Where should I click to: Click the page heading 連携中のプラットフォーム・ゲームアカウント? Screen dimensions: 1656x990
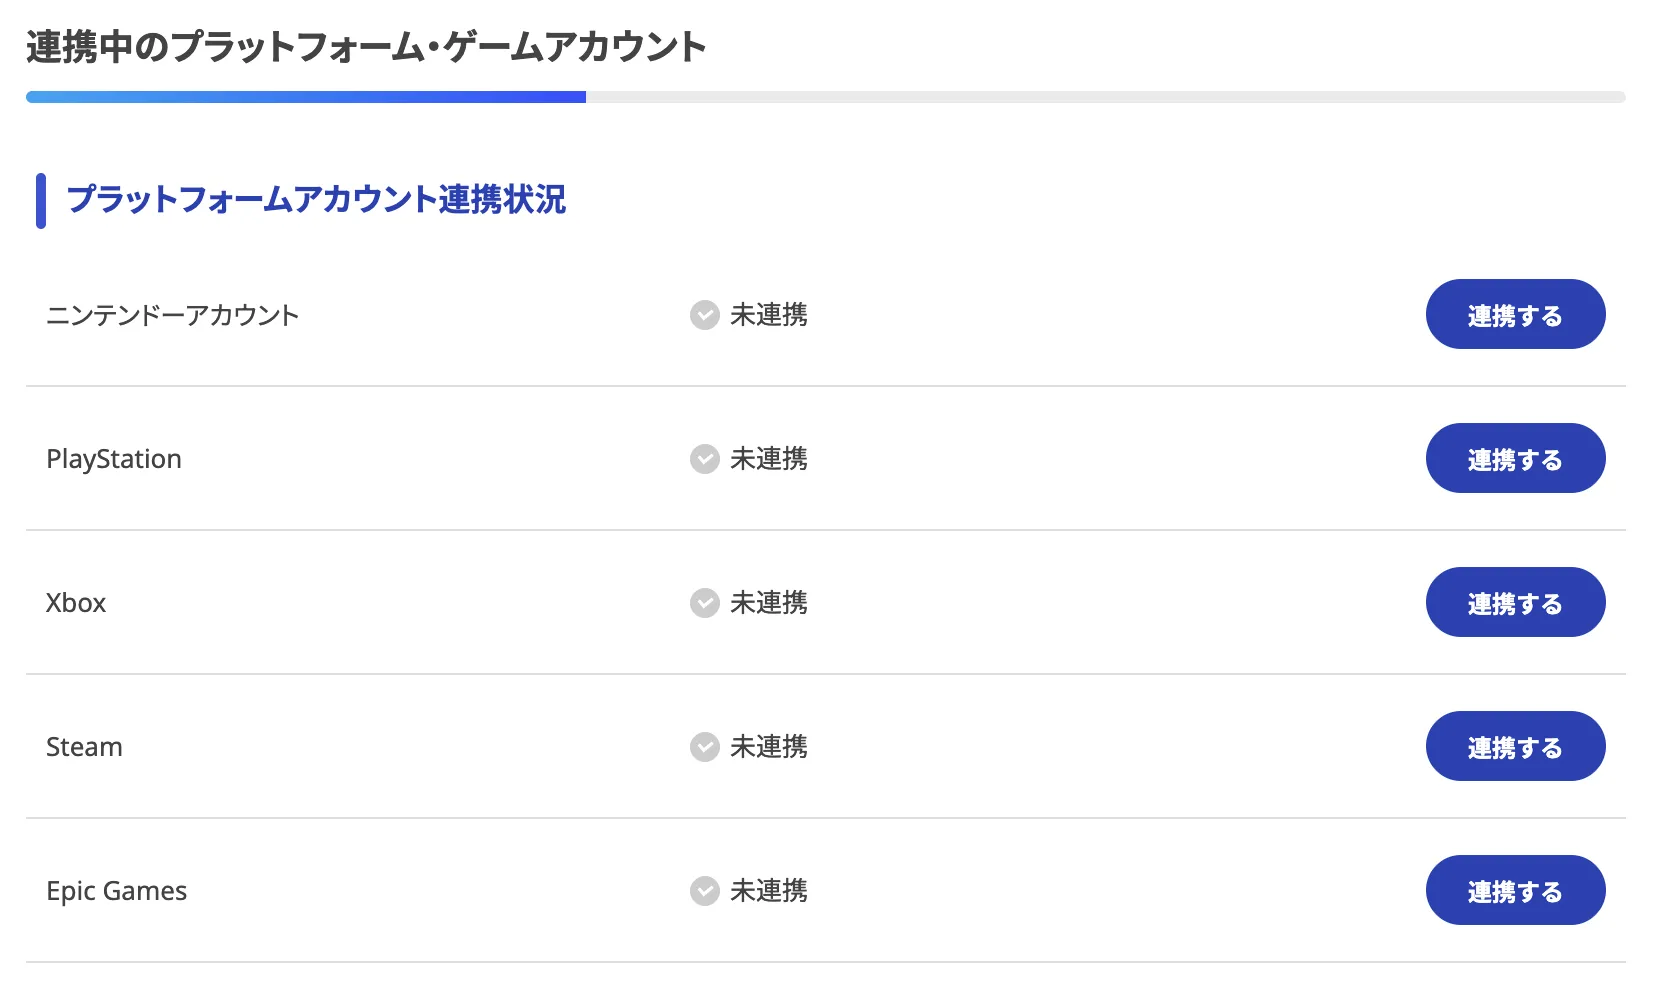pos(366,44)
